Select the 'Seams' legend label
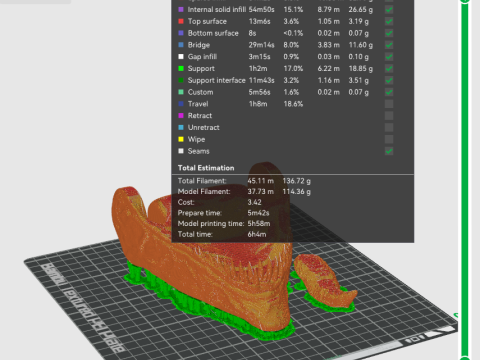This screenshot has height=360, width=480. (x=198, y=151)
